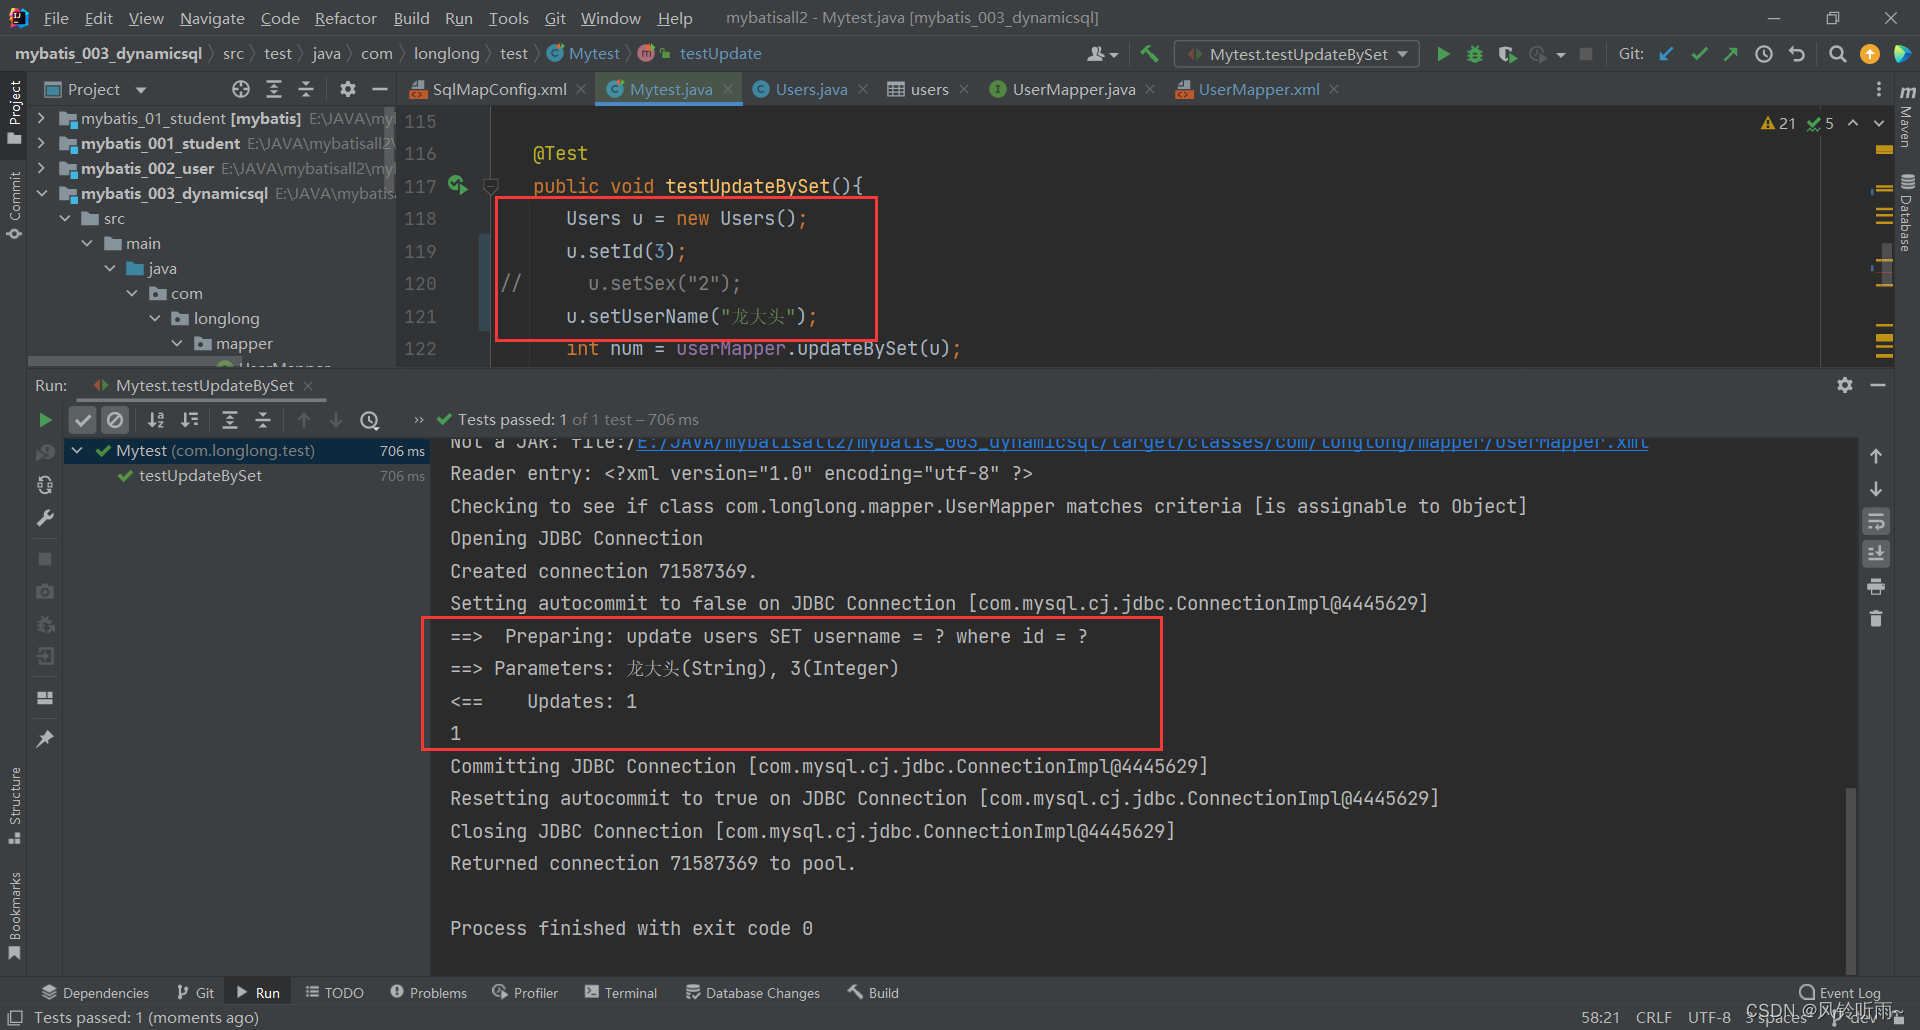Show Git history clock icon
The height and width of the screenshot is (1030, 1920).
point(1764,54)
